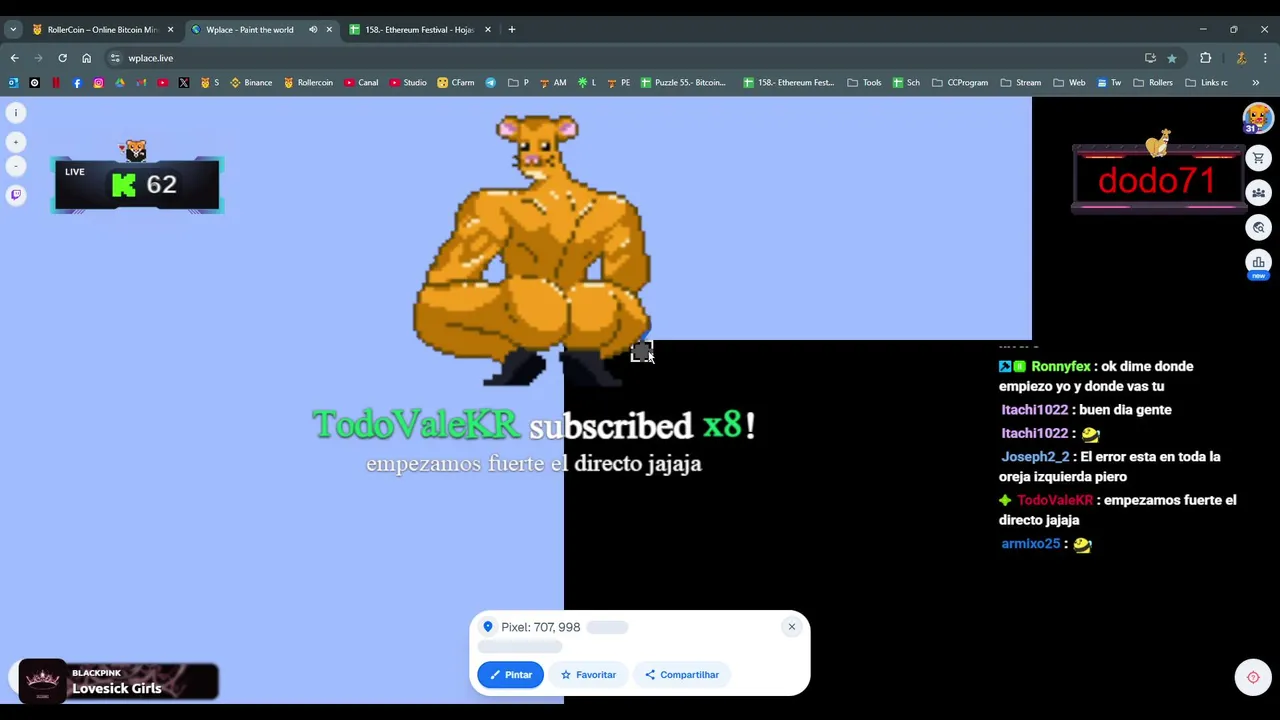Screen dimensions: 1280x720
Task: Open the Tw bookmark
Action: 1109,83
